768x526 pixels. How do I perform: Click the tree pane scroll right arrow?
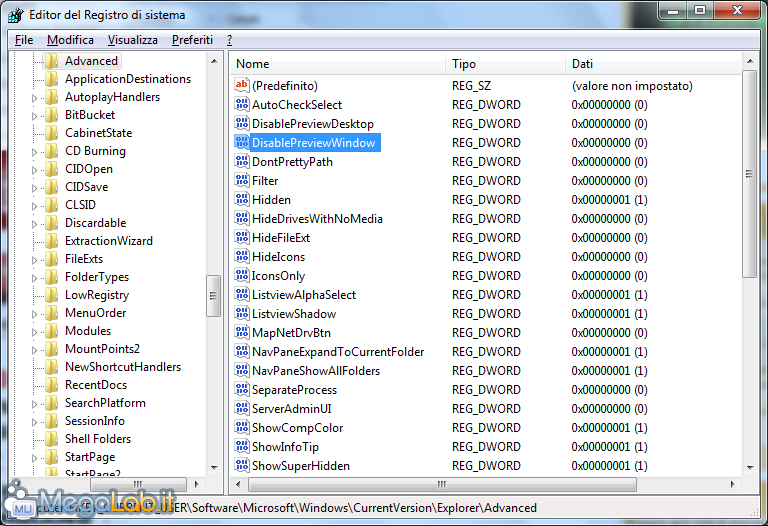point(196,484)
